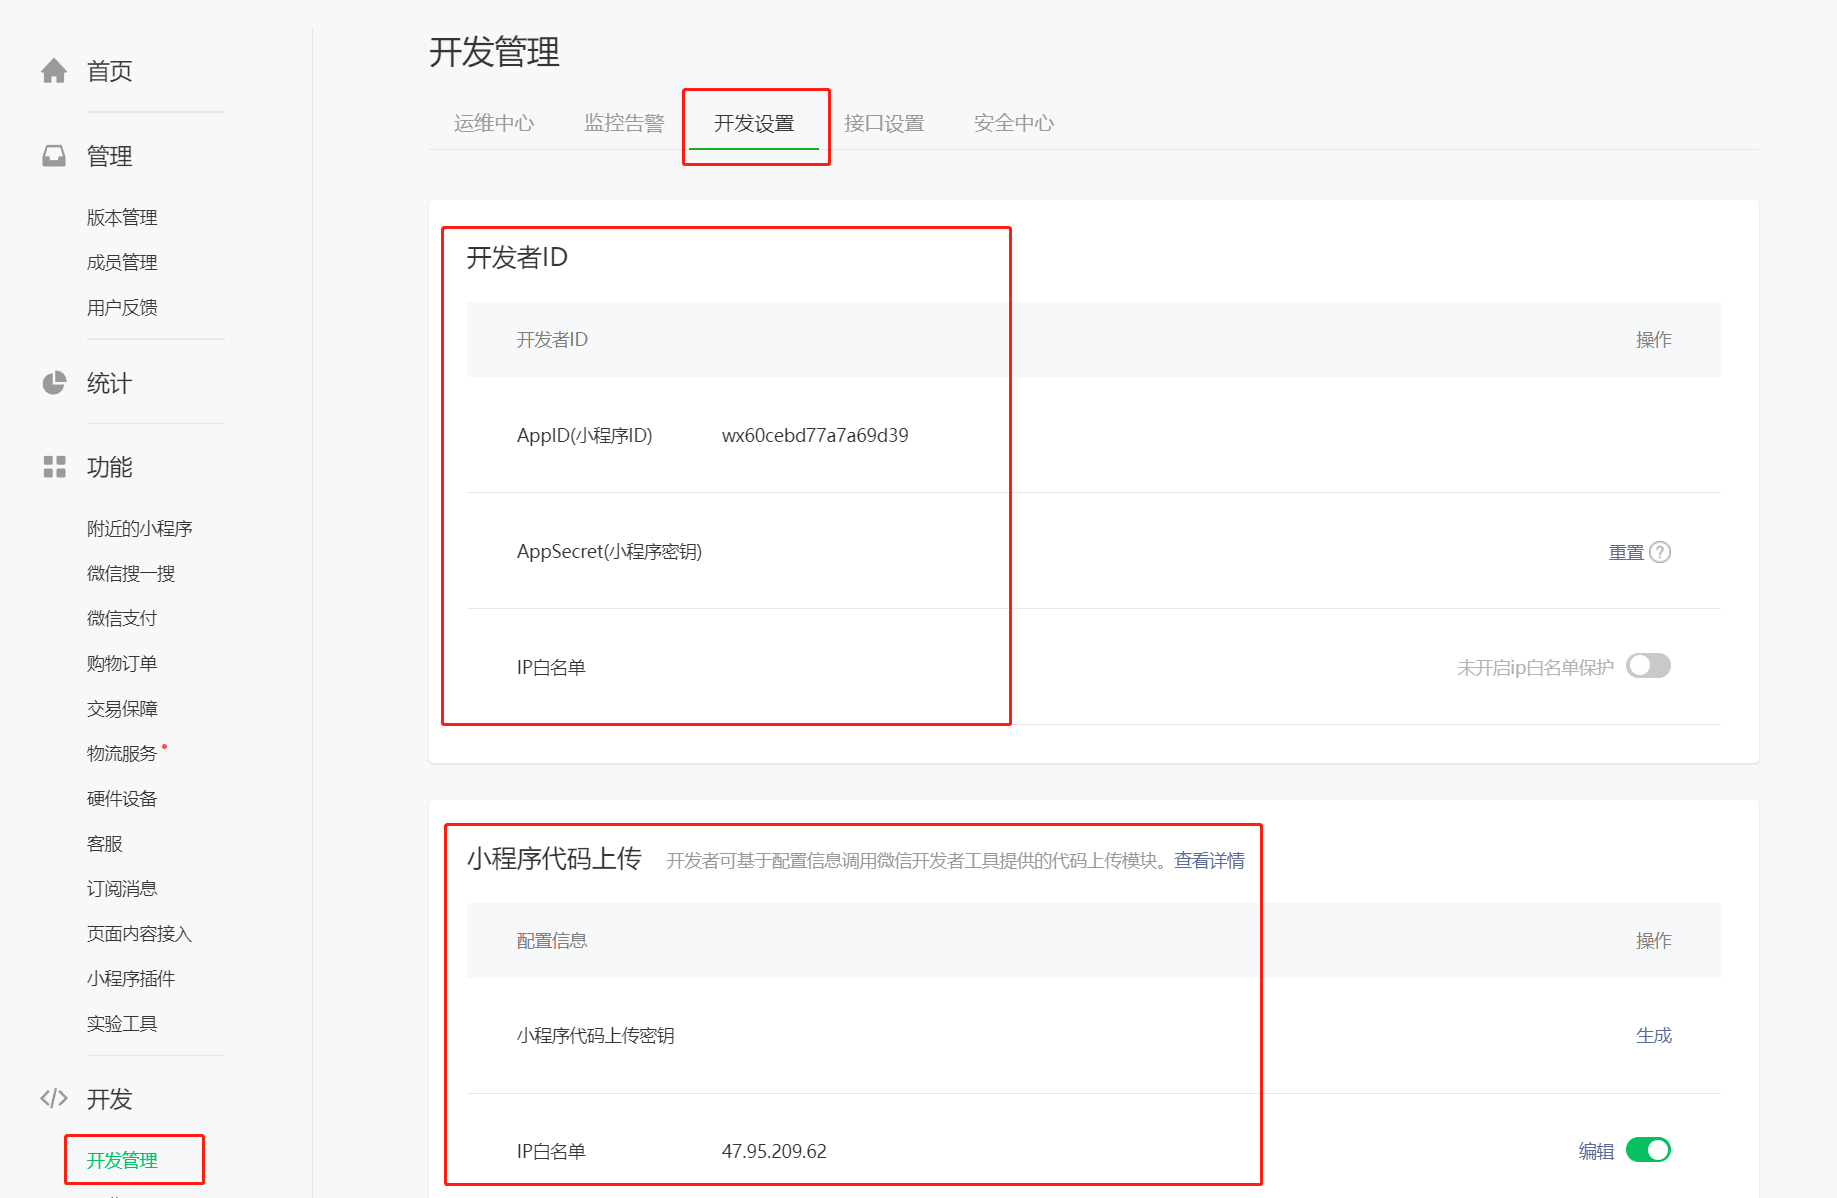Select 开发管理 in the sidebar
Viewport: 1837px width, 1198px height.
click(122, 1160)
